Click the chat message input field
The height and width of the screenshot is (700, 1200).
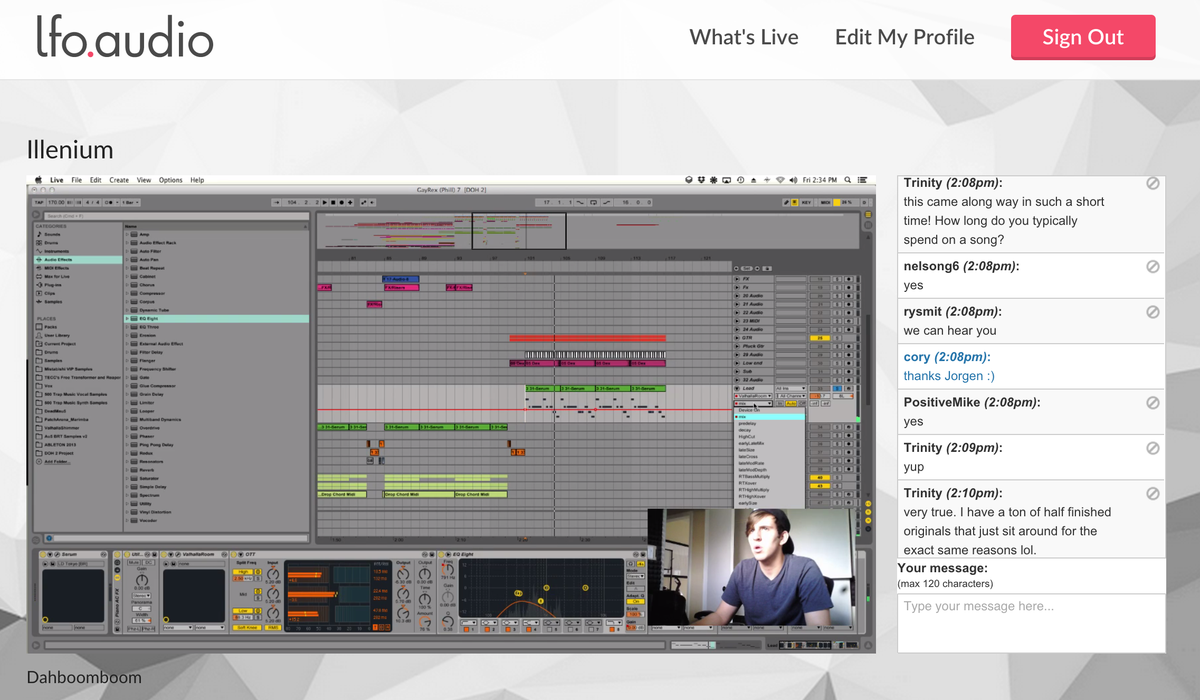point(1031,623)
